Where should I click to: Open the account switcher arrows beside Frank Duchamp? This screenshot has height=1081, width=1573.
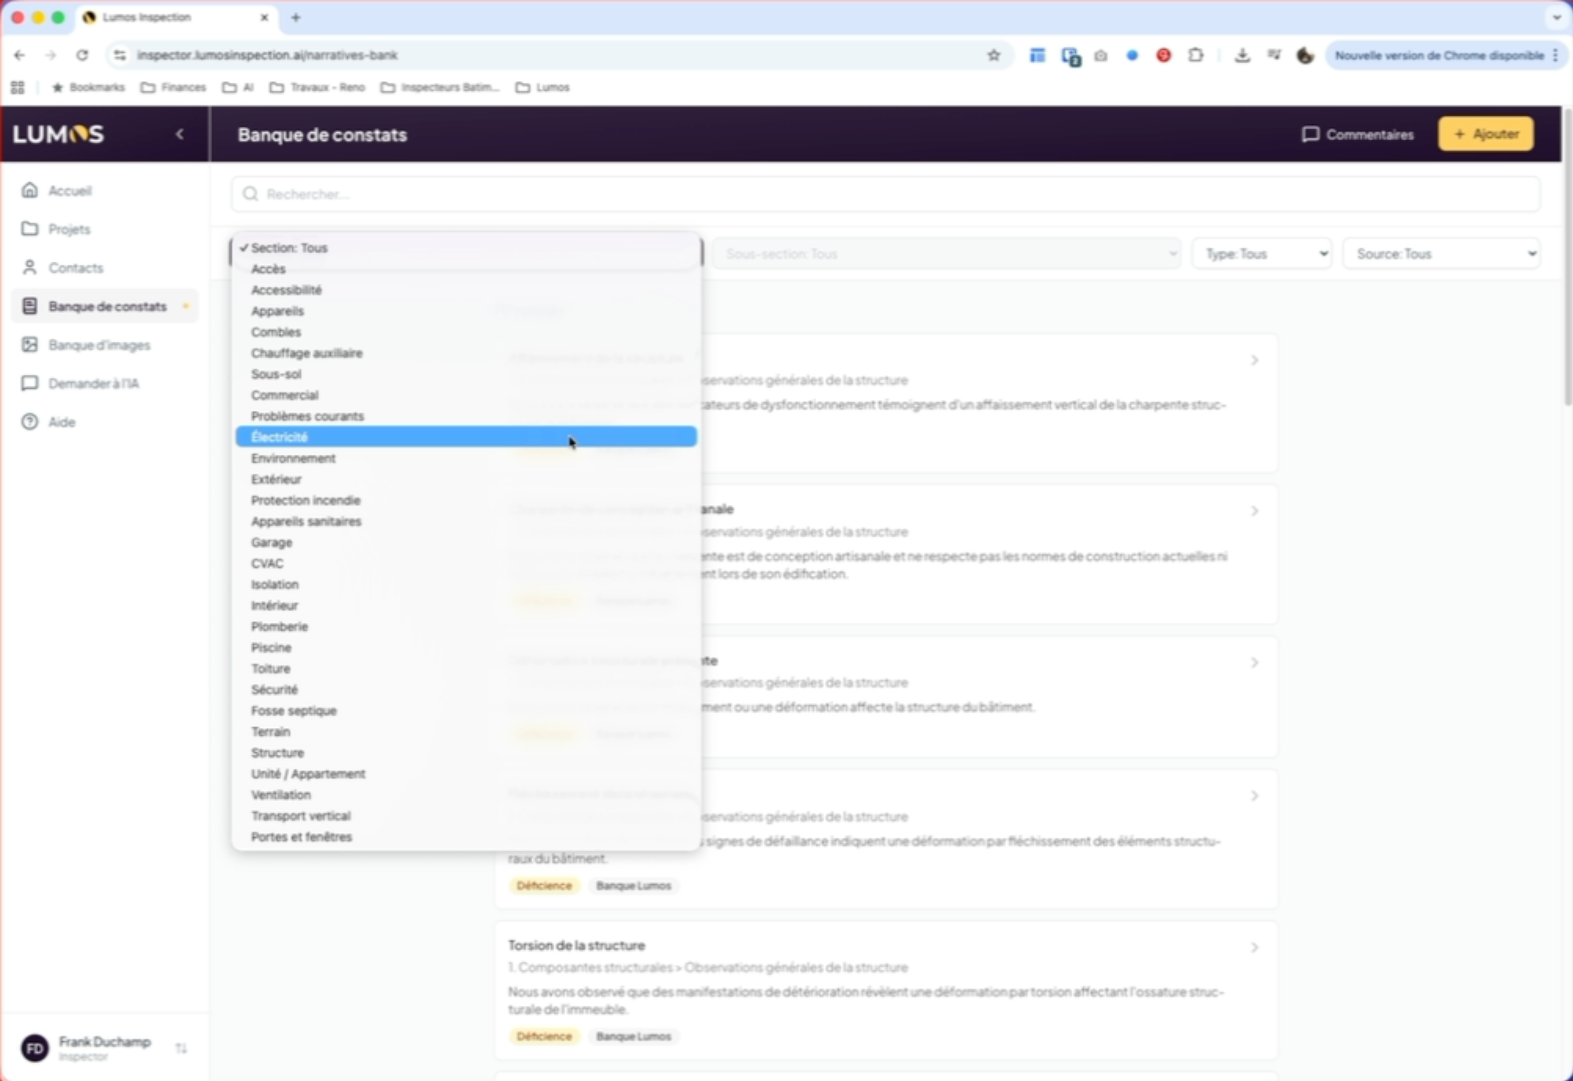[181, 1048]
